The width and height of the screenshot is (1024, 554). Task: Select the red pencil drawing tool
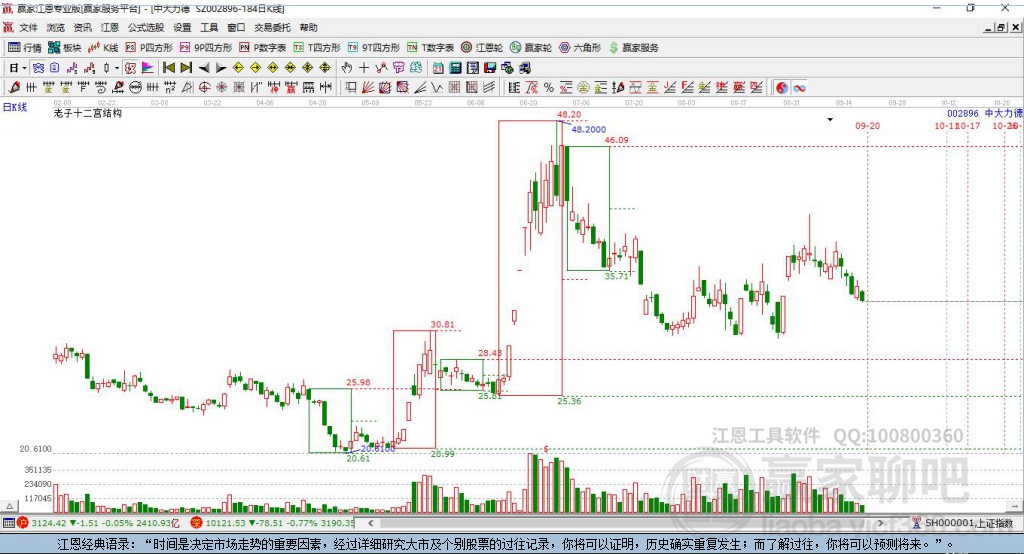(14, 88)
